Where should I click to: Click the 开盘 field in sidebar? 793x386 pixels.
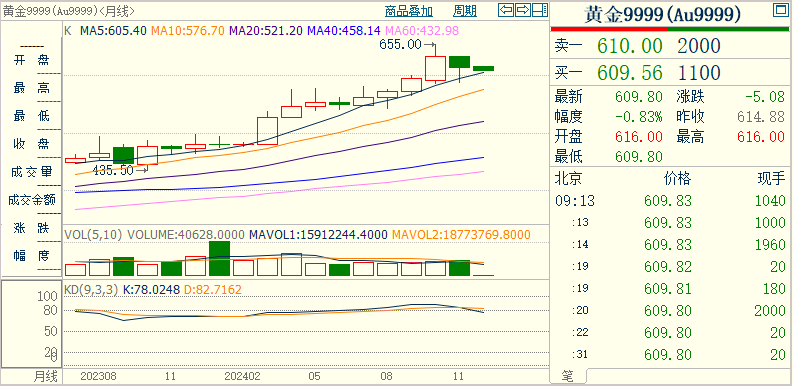31,61
